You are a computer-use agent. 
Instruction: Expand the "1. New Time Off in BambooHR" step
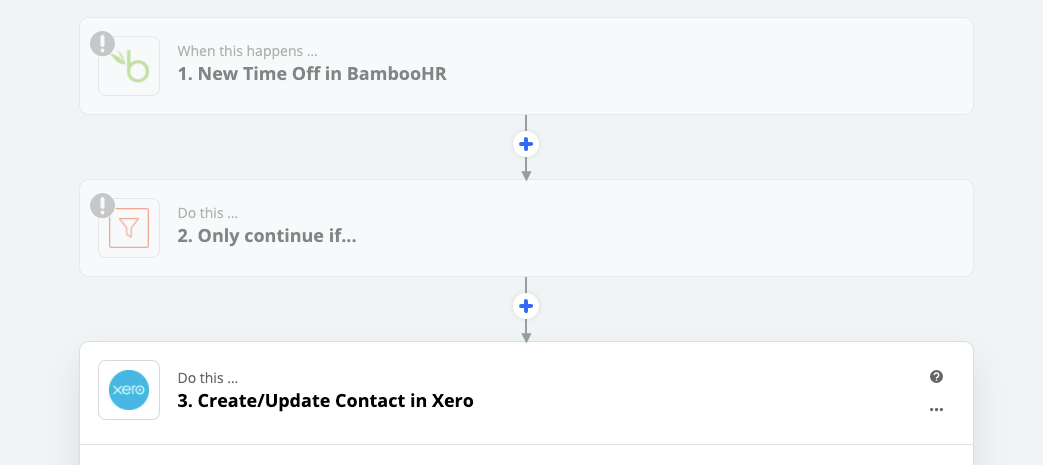[x=312, y=74]
